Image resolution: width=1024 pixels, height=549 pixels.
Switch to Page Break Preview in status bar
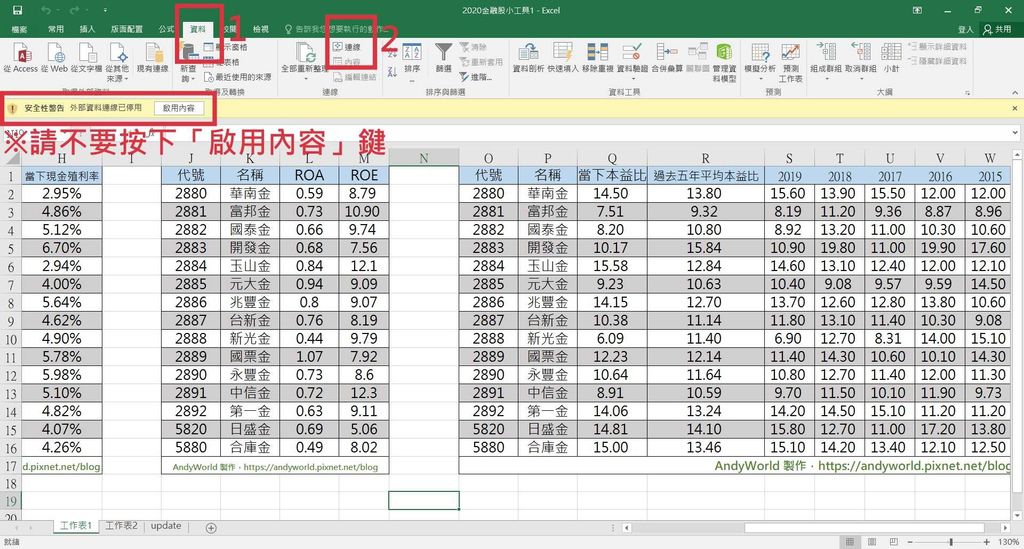pos(893,542)
